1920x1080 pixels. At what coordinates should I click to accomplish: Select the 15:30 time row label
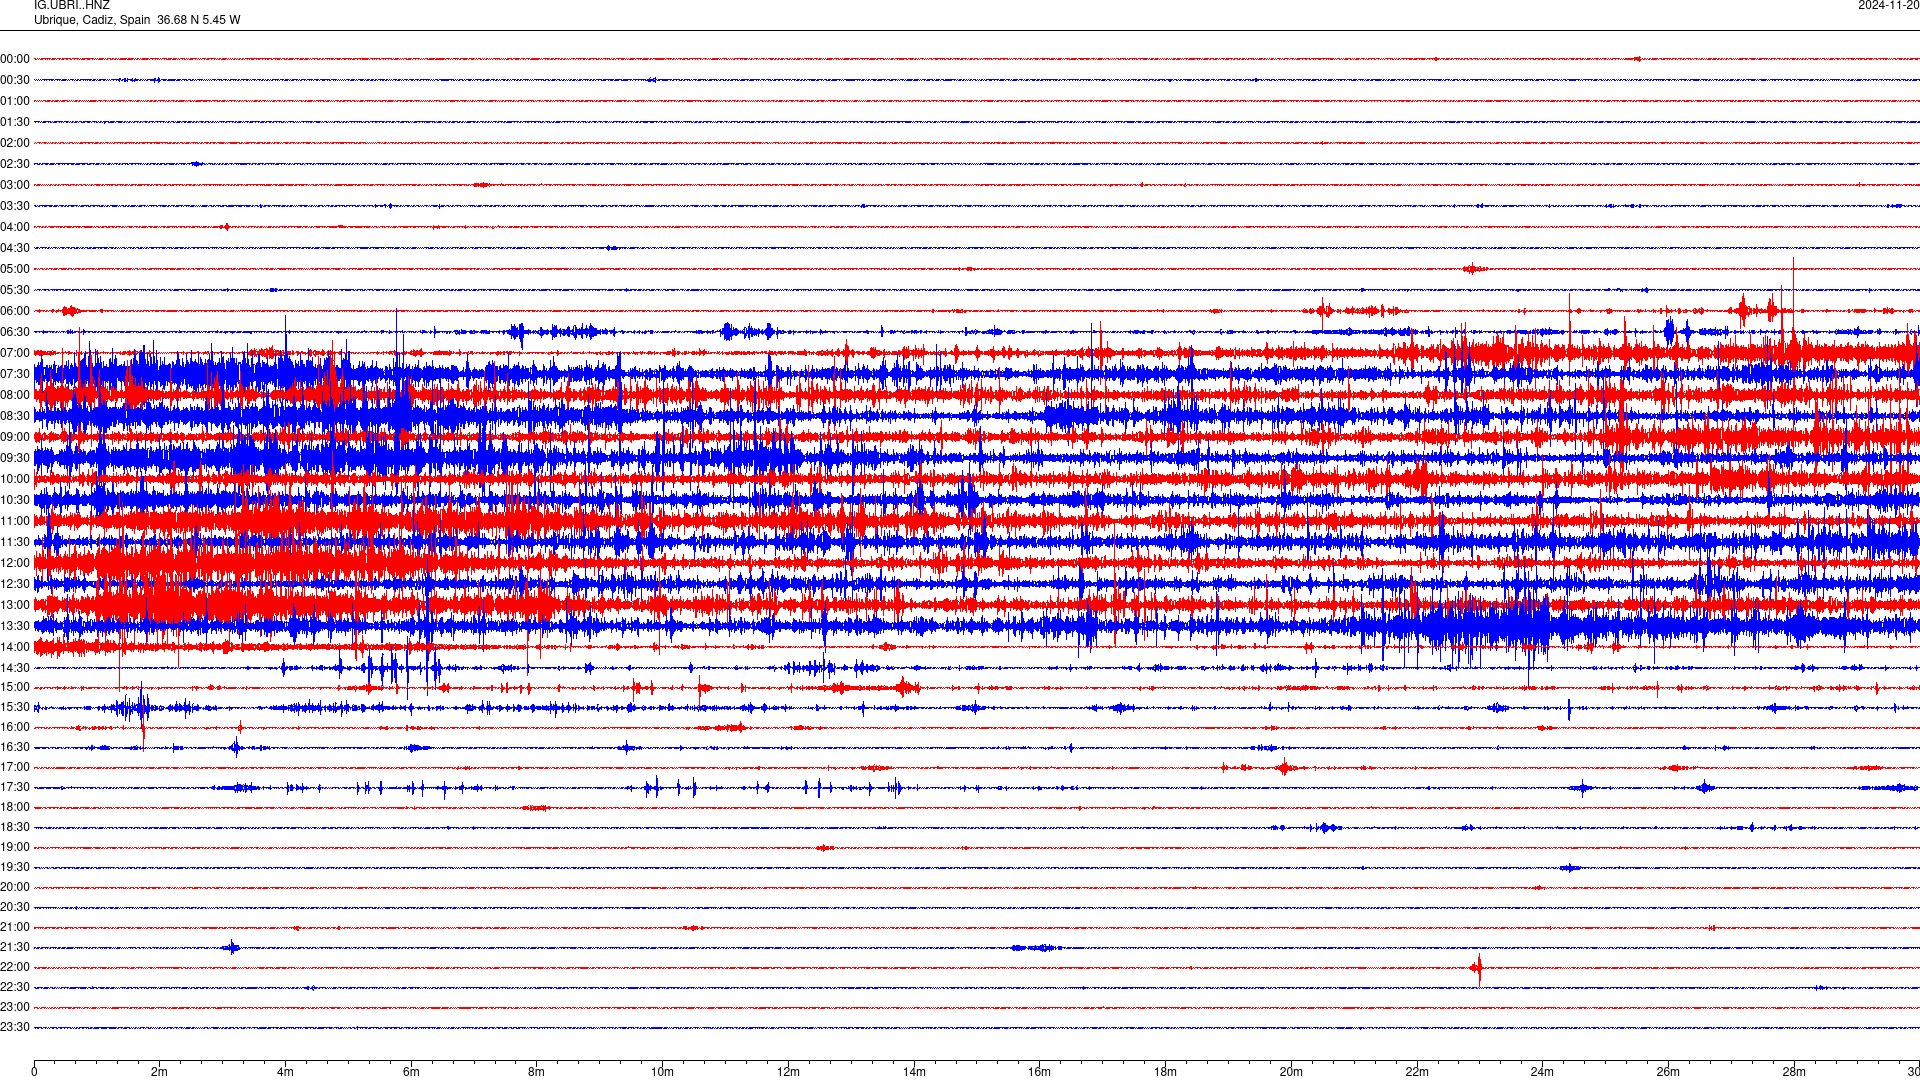(15, 707)
